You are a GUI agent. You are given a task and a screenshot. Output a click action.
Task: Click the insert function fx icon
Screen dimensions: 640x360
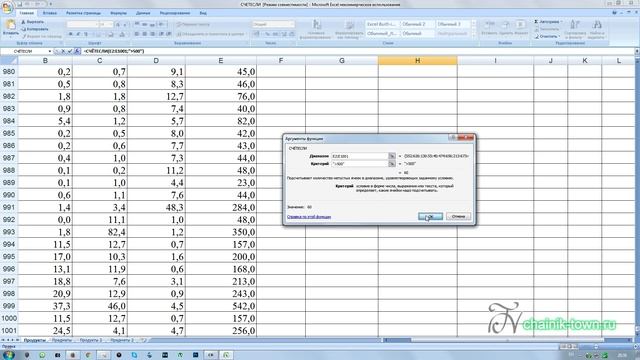pos(77,51)
